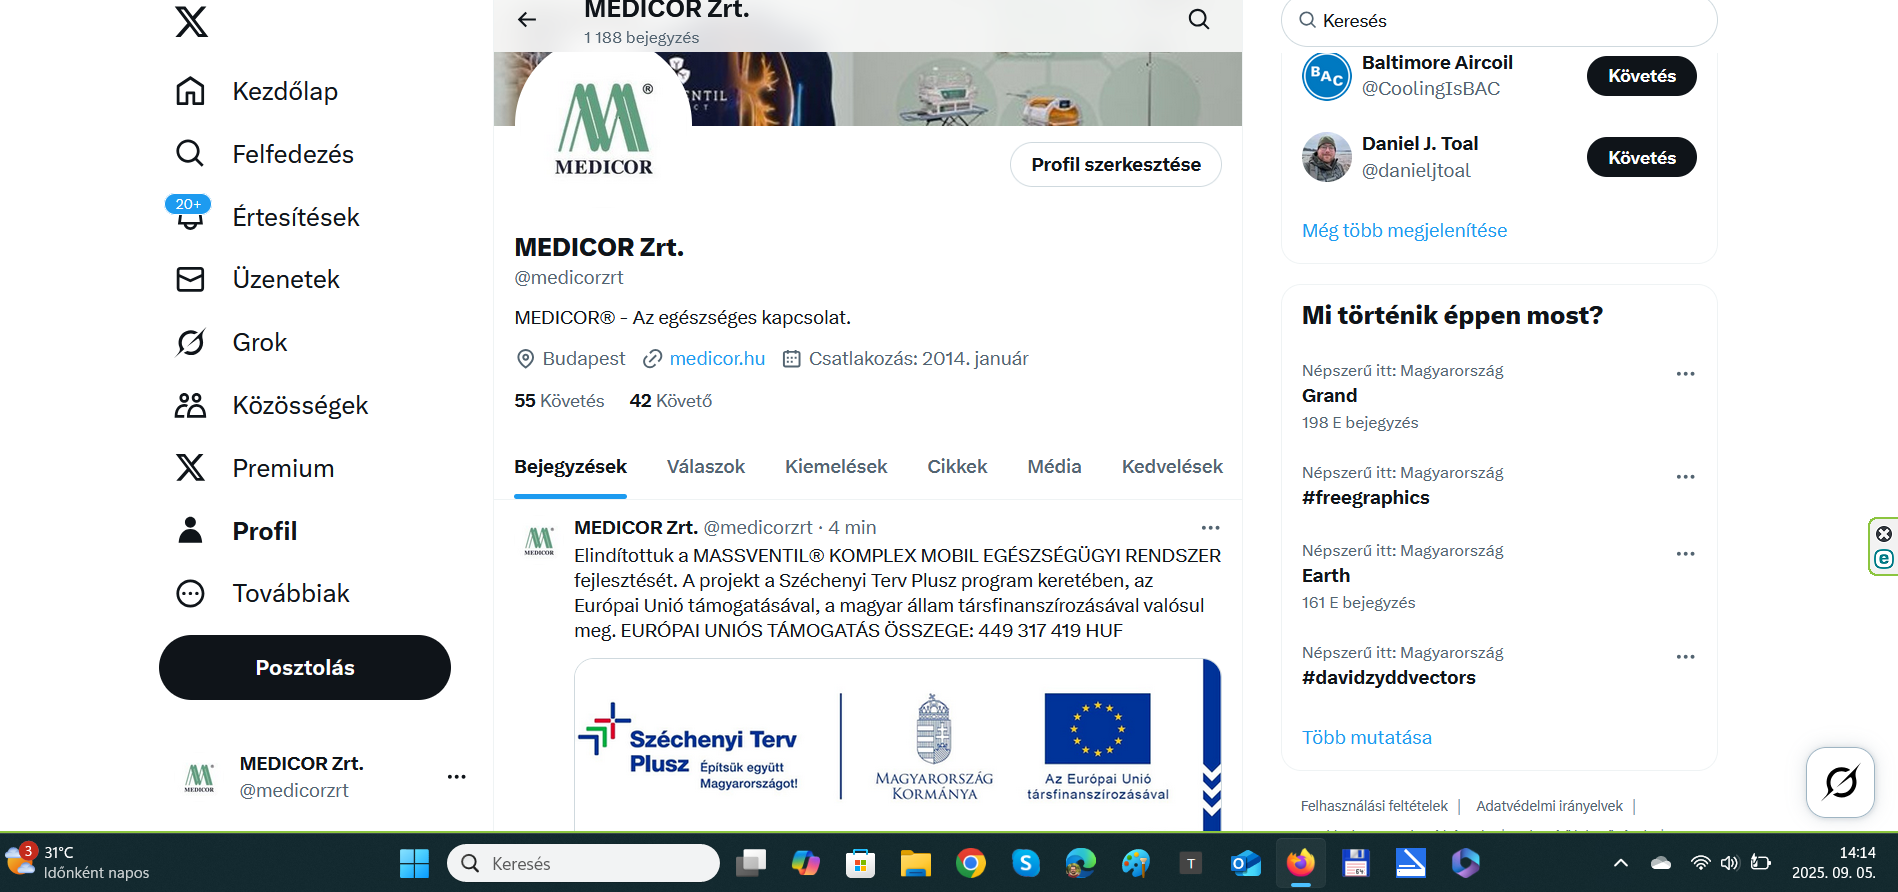Click the back arrow in profile header
Image resolution: width=1898 pixels, height=892 pixels.
(x=527, y=19)
